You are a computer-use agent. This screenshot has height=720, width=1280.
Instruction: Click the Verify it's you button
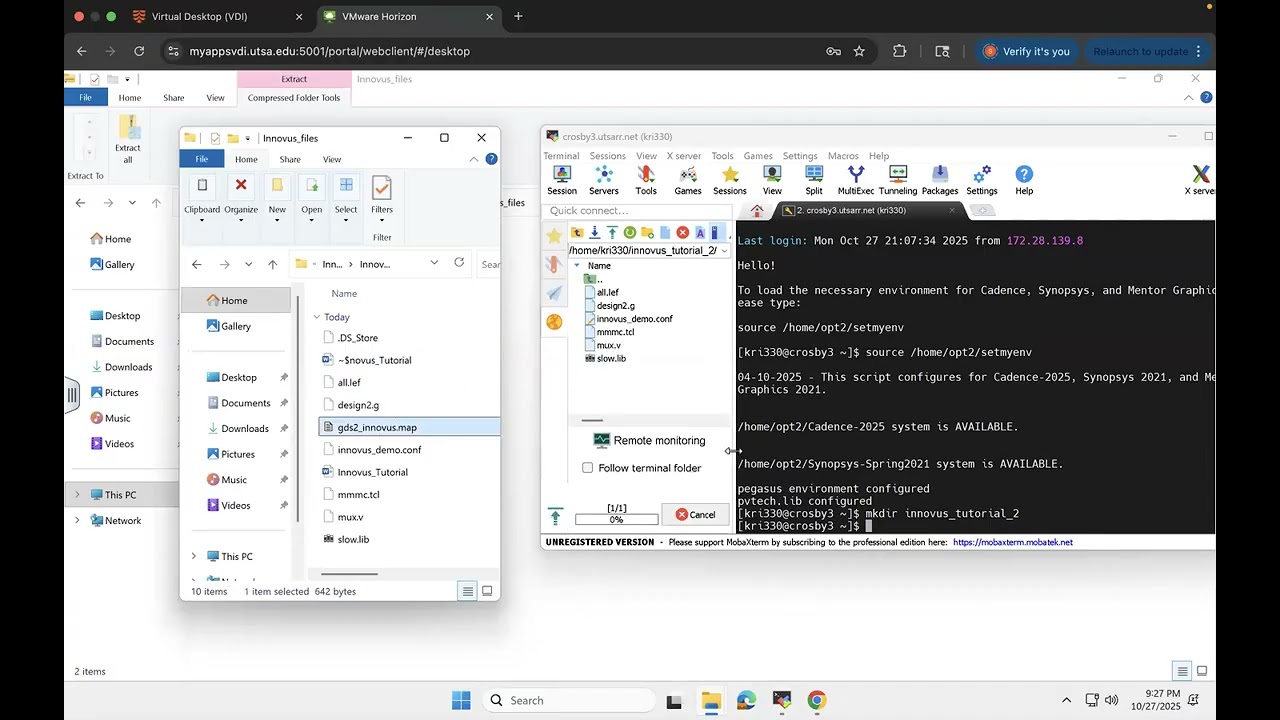click(1025, 51)
